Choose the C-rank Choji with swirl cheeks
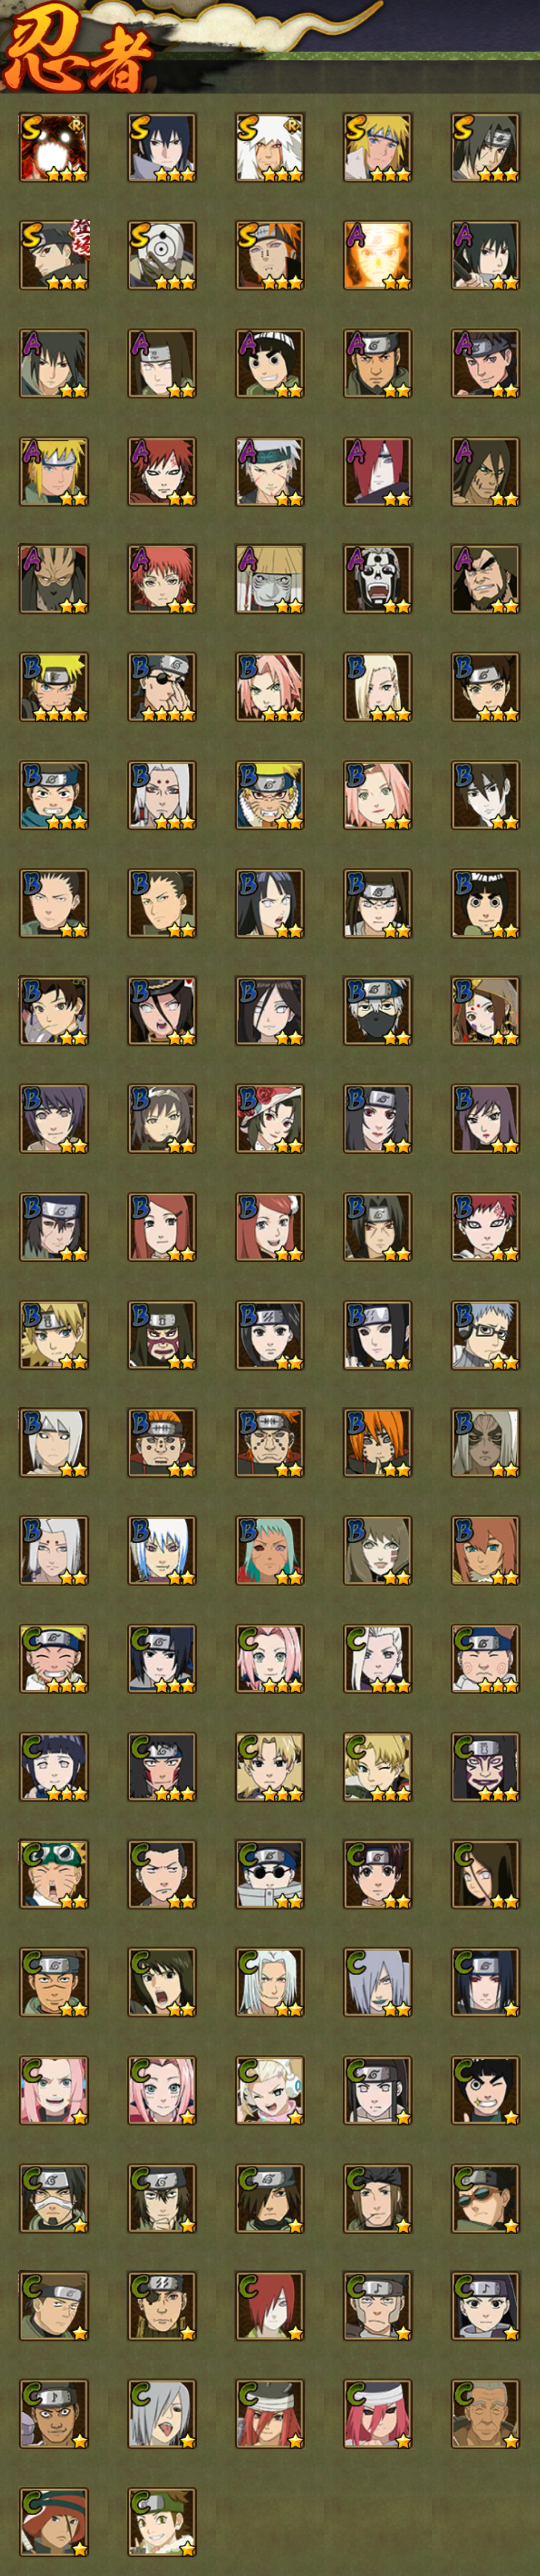The width and height of the screenshot is (540, 2576). tap(486, 1659)
